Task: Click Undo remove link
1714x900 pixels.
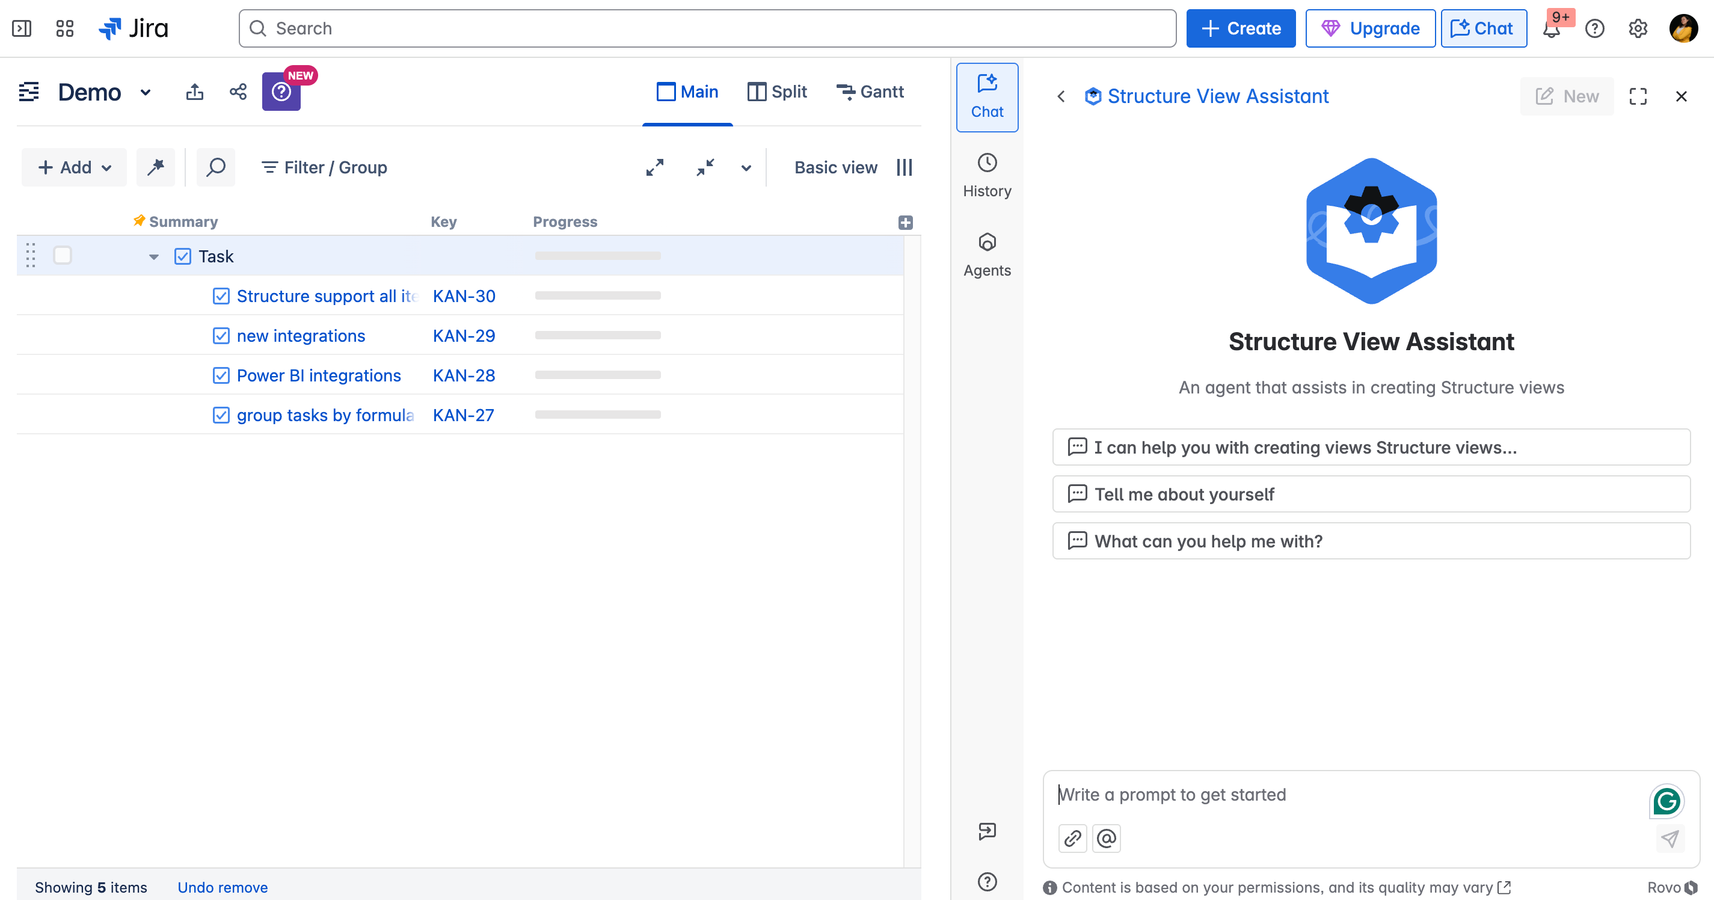Action: point(222,887)
